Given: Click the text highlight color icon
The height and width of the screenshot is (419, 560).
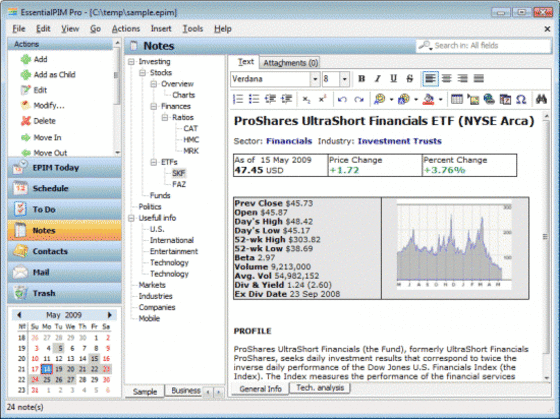Looking at the screenshot, I should click(379, 99).
